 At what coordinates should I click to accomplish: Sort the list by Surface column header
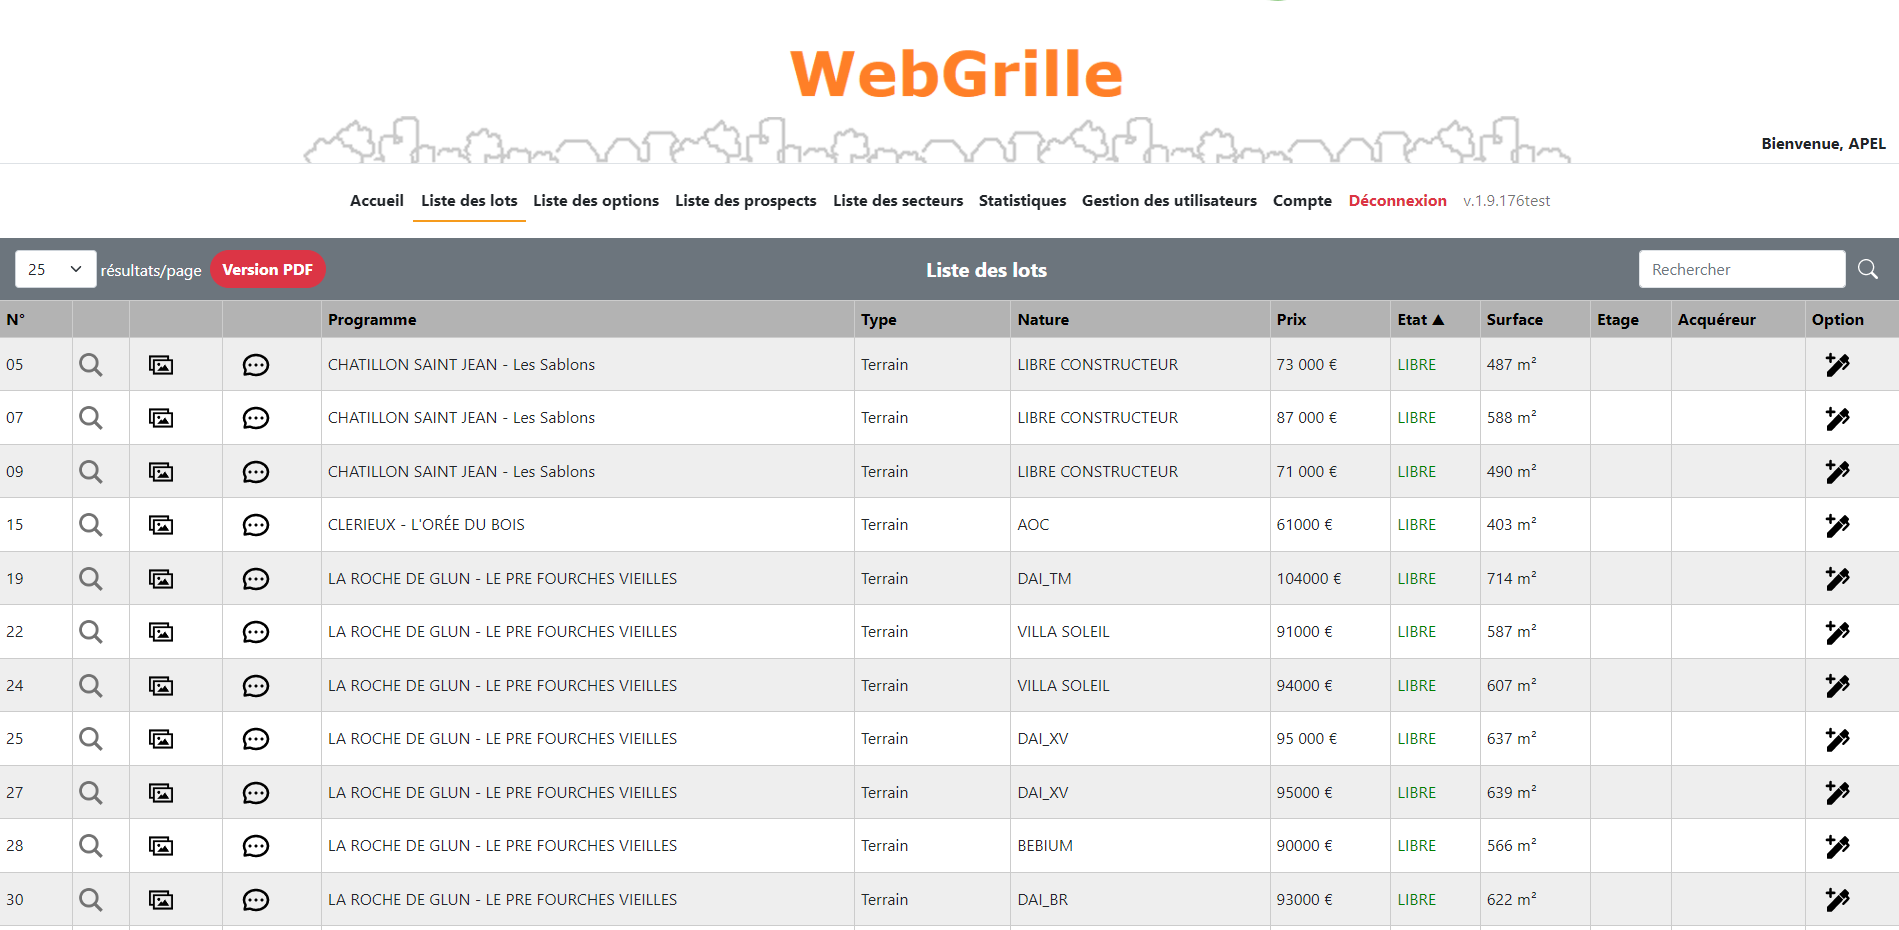[x=1514, y=320]
